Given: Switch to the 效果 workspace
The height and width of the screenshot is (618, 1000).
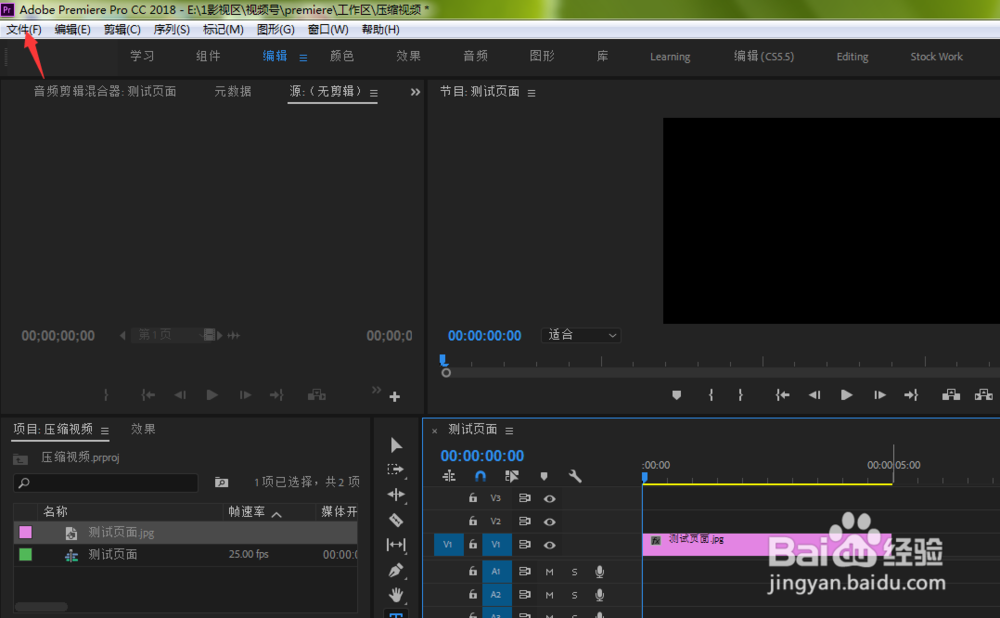Looking at the screenshot, I should 408,56.
